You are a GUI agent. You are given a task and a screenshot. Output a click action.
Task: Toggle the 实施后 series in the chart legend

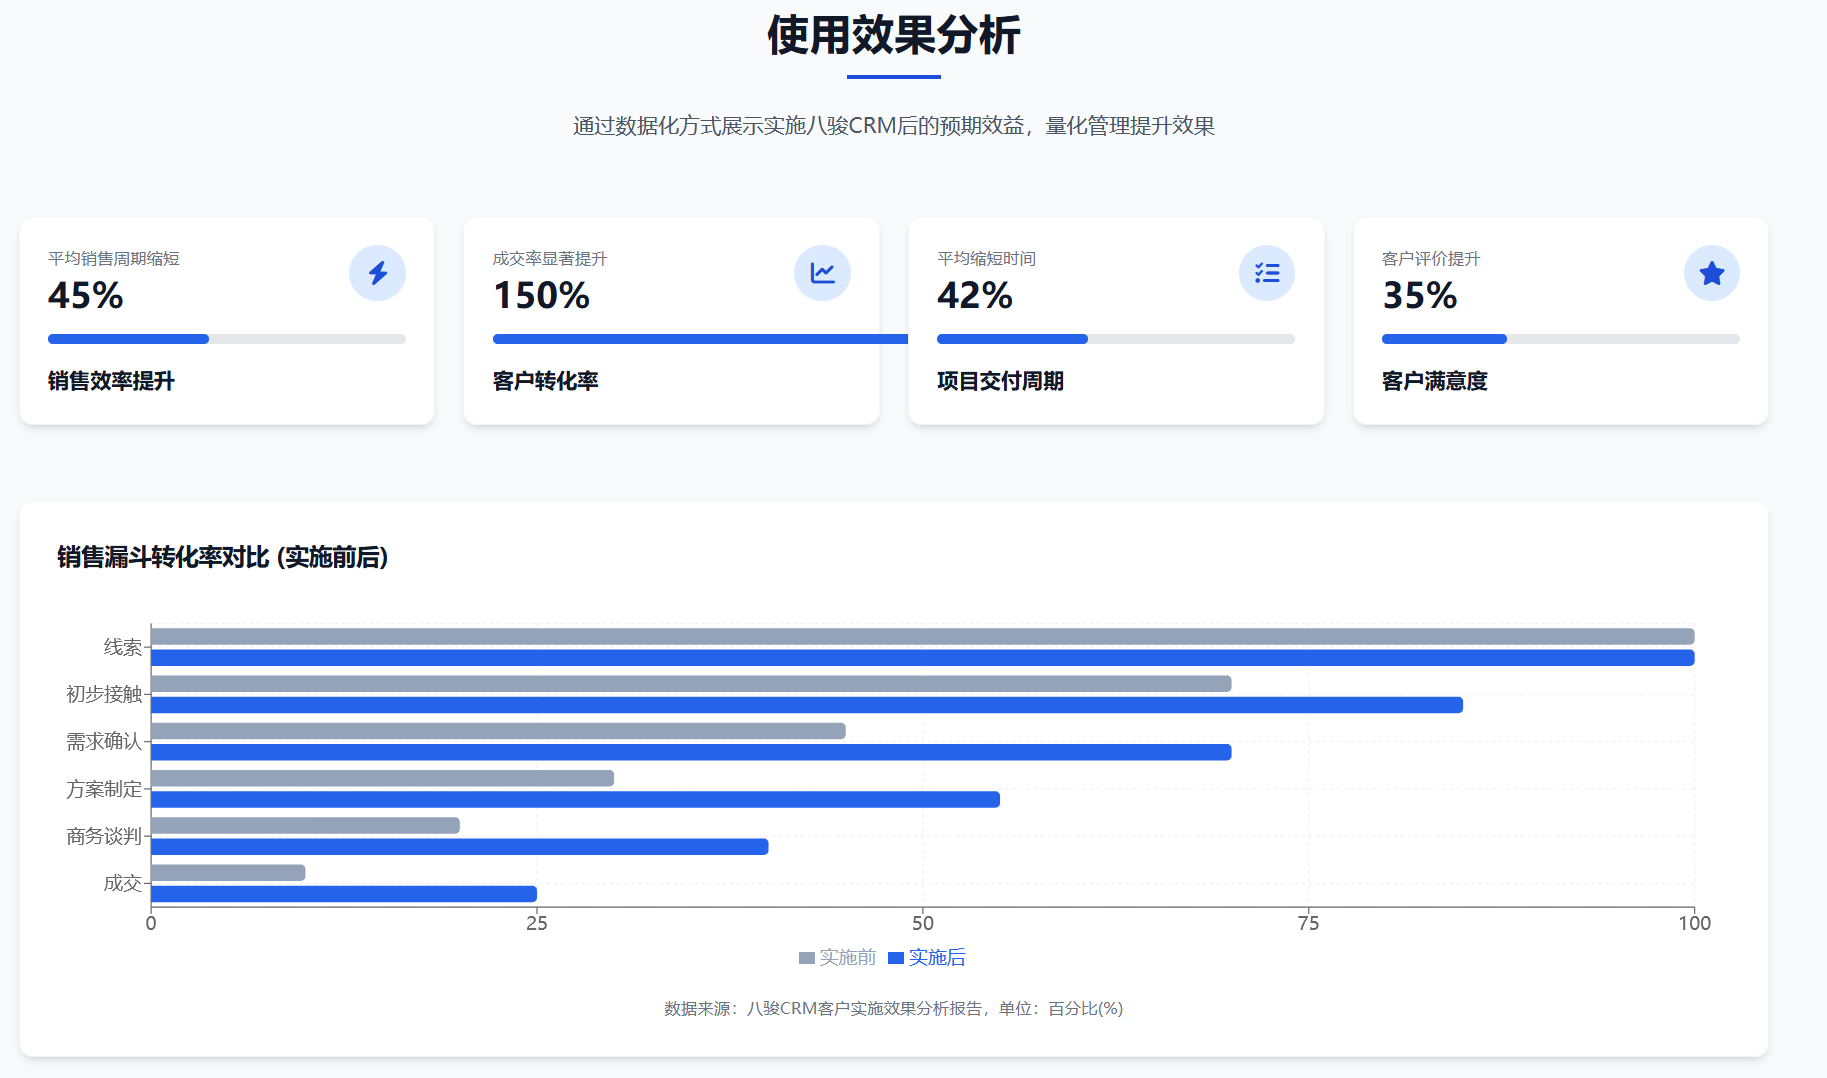[x=936, y=957]
